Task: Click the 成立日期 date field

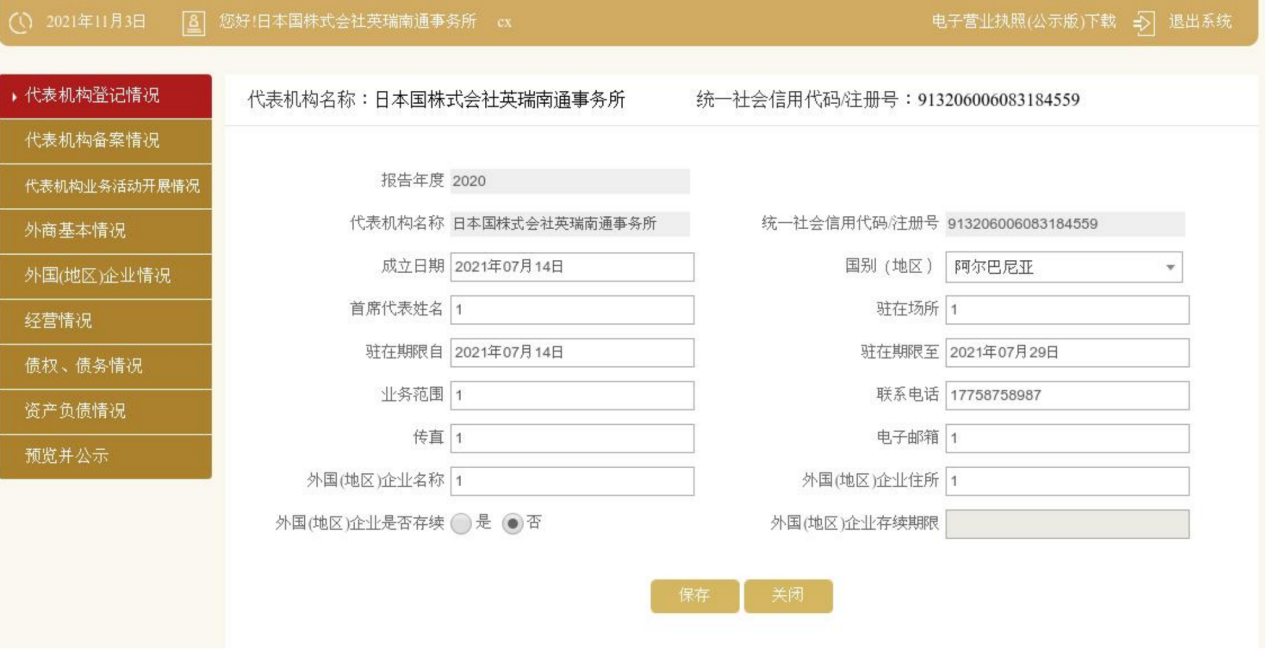Action: tap(572, 267)
